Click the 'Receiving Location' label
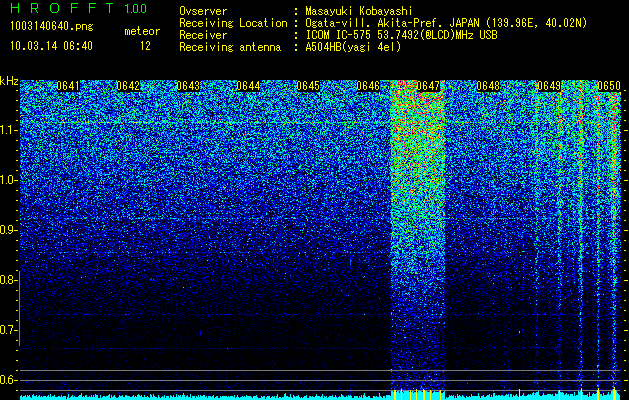Viewport: 629px width, 400px height. click(233, 23)
